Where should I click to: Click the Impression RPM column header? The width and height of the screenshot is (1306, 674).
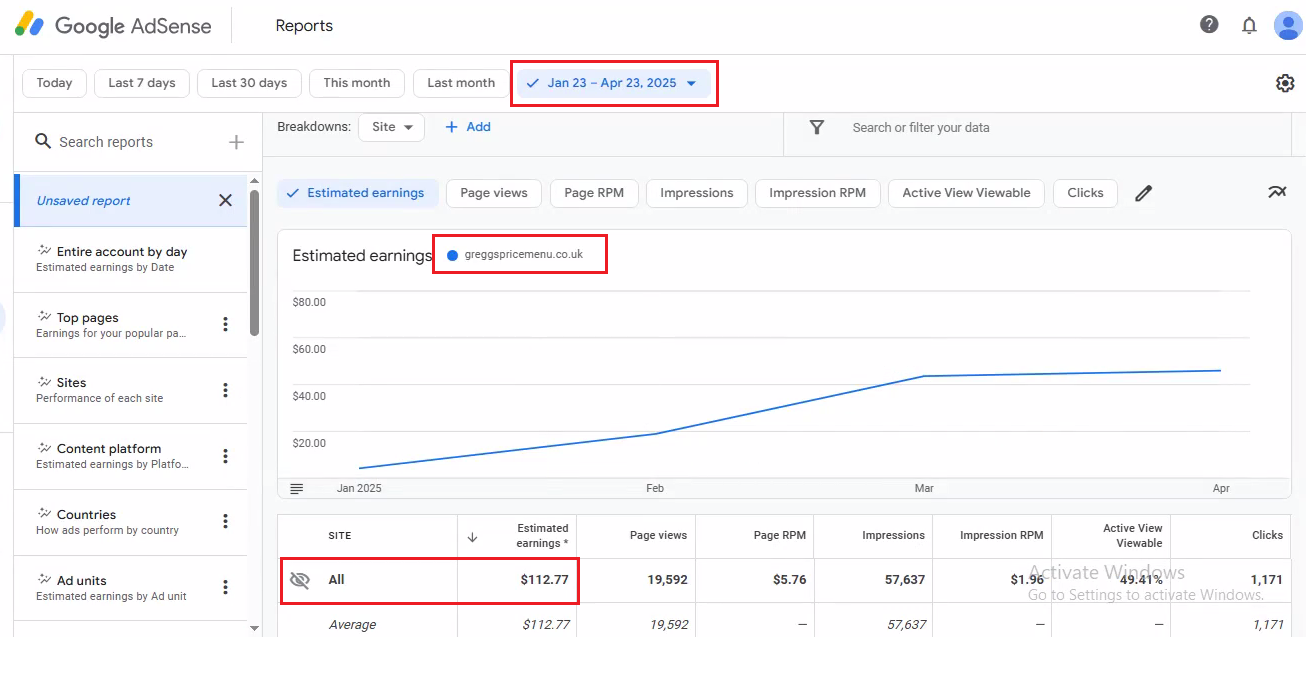coord(1001,536)
